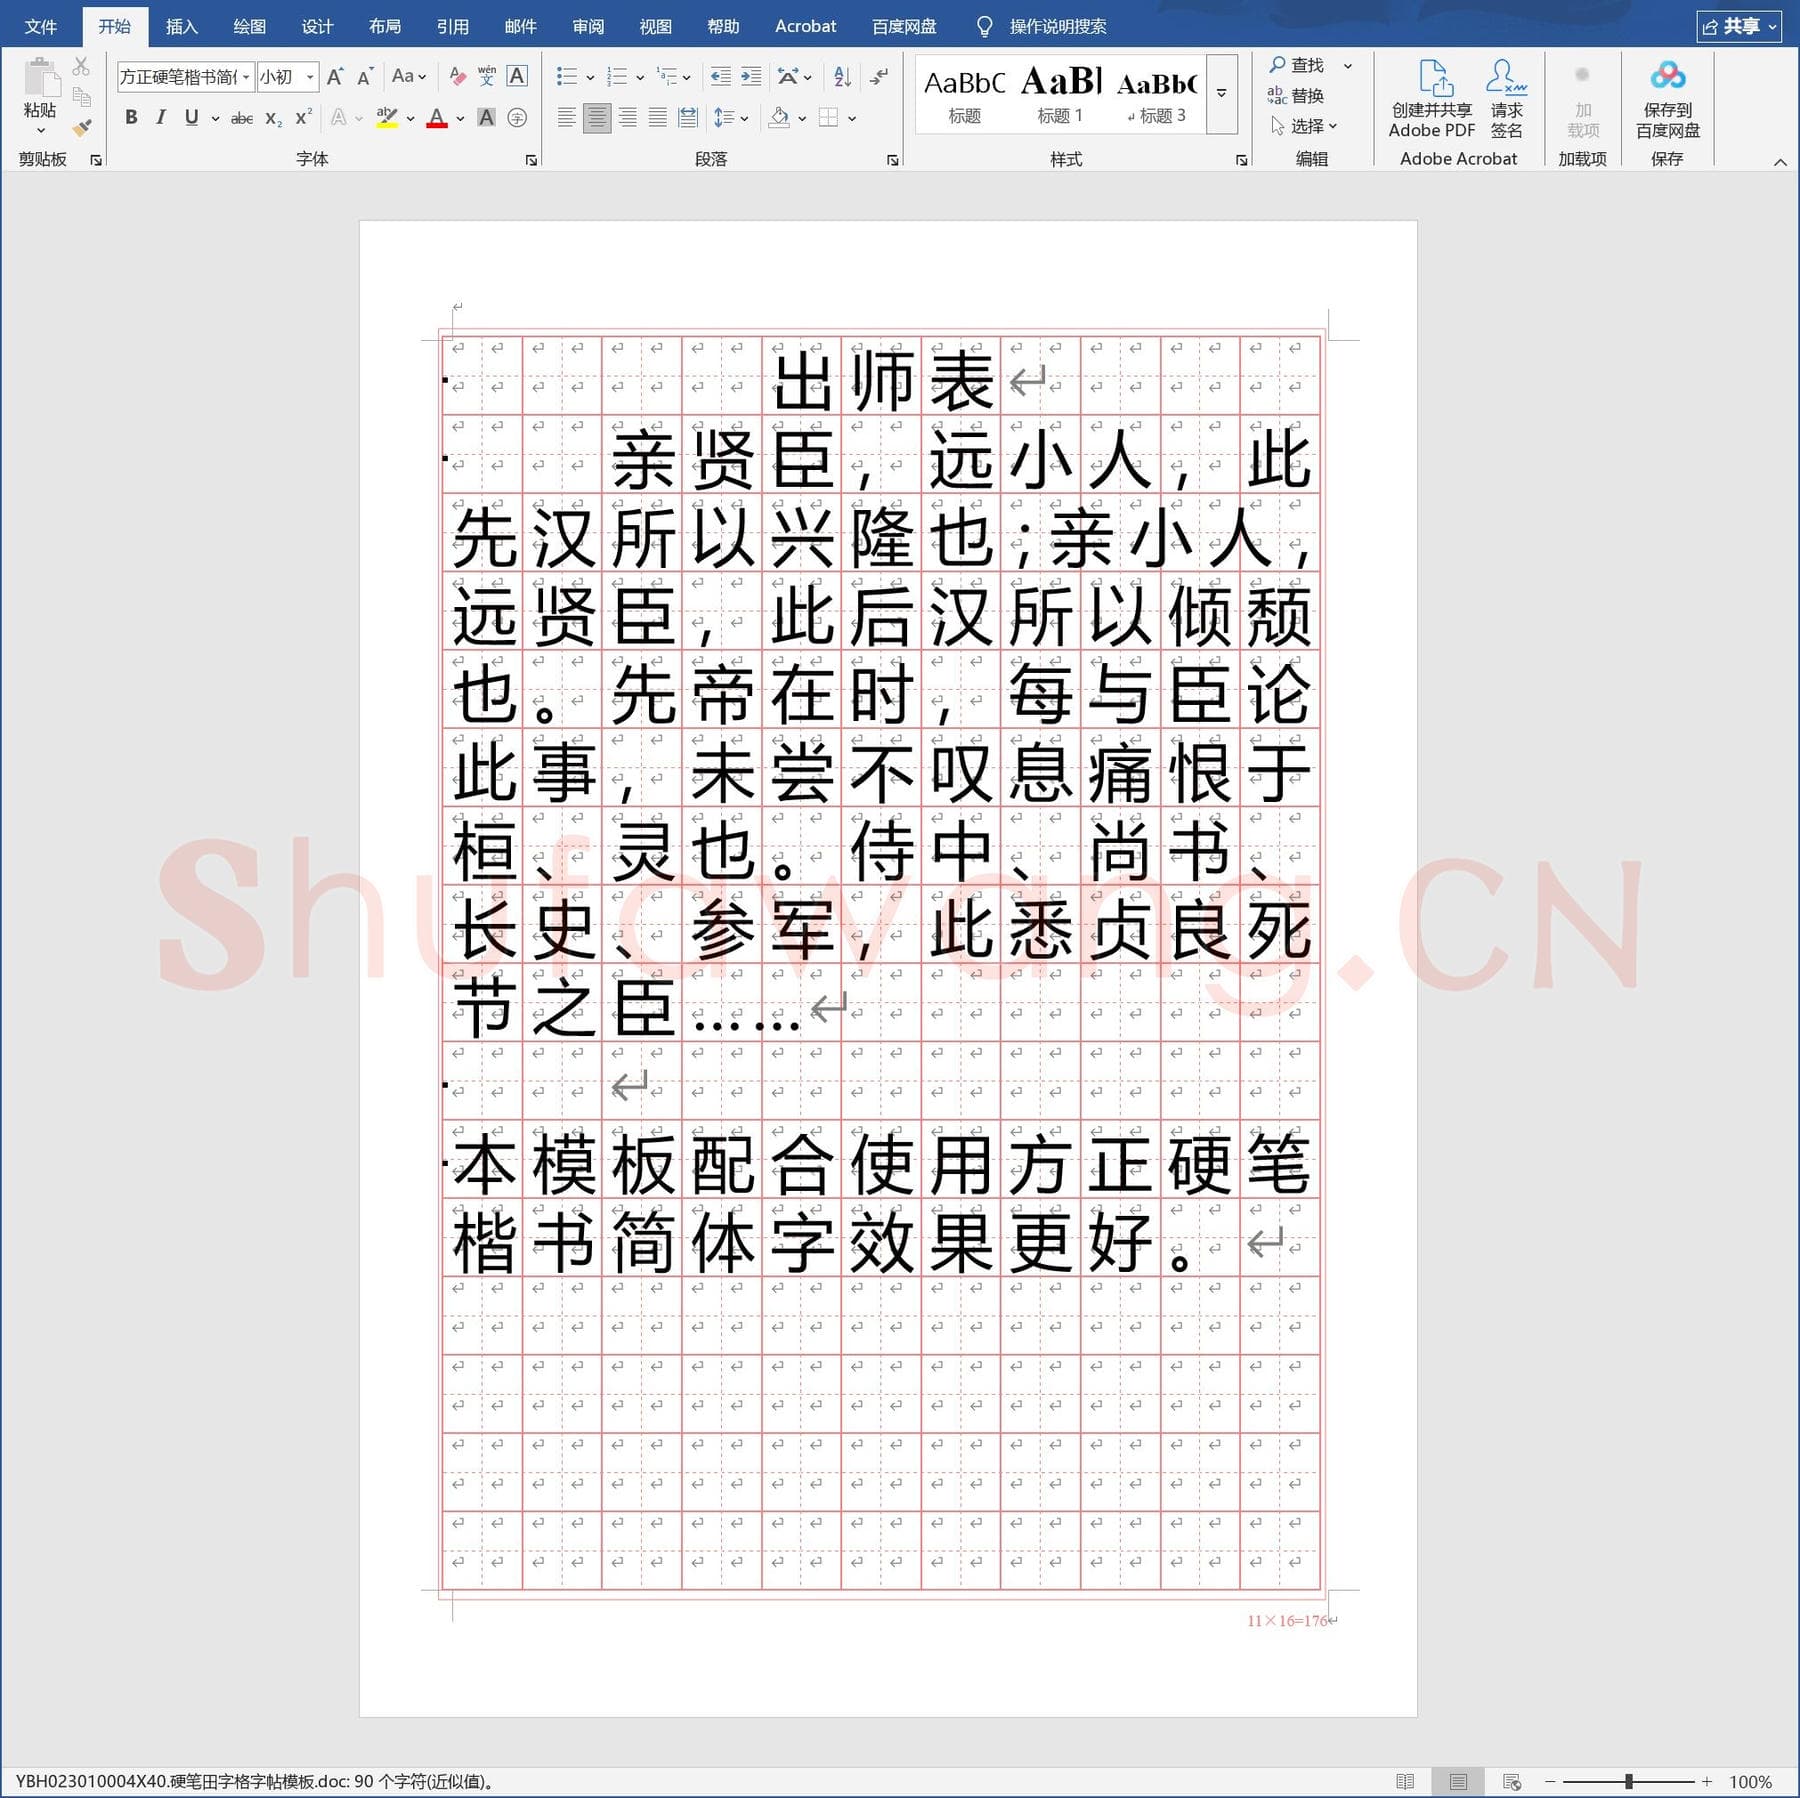Show or hide paragraph marks
1800x1798 pixels.
879,76
